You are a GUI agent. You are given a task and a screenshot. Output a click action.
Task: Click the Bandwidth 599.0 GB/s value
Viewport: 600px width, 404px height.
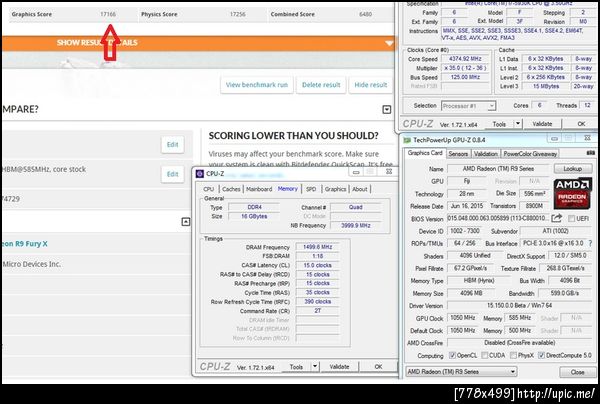[565, 293]
